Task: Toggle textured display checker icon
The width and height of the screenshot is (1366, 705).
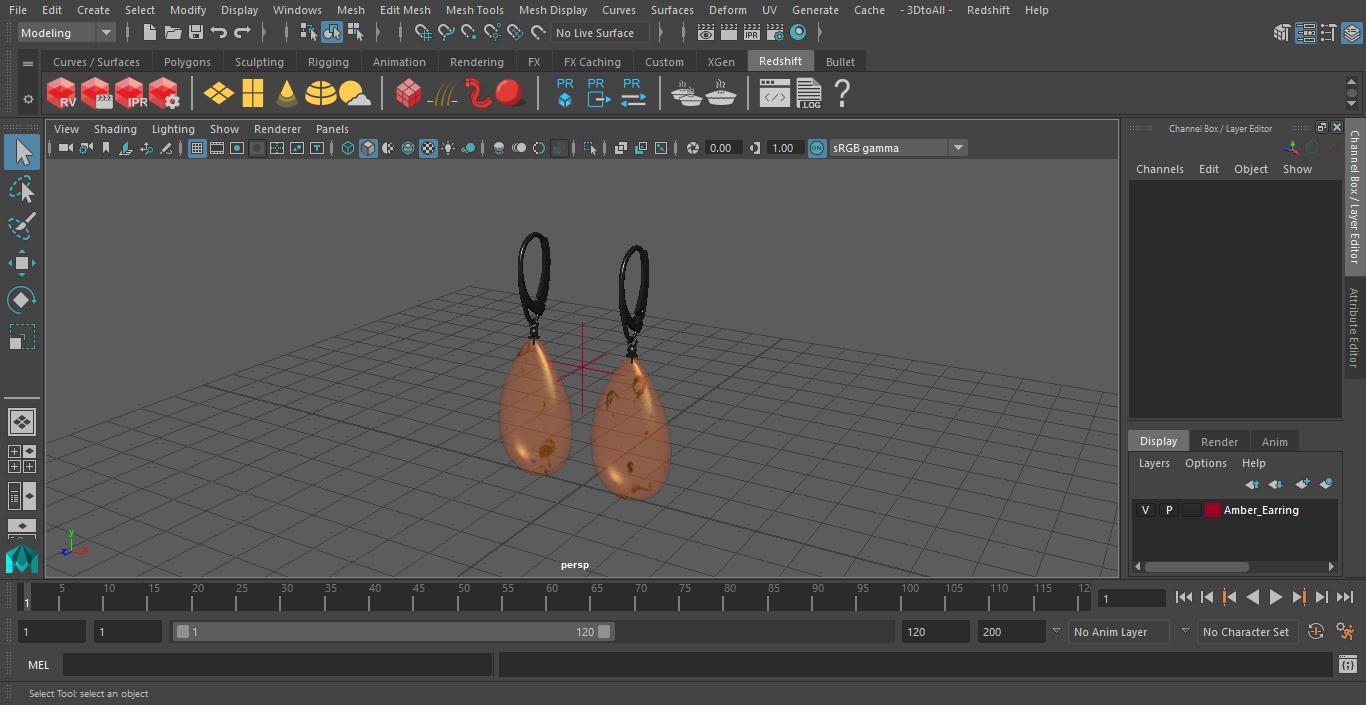Action: (428, 148)
